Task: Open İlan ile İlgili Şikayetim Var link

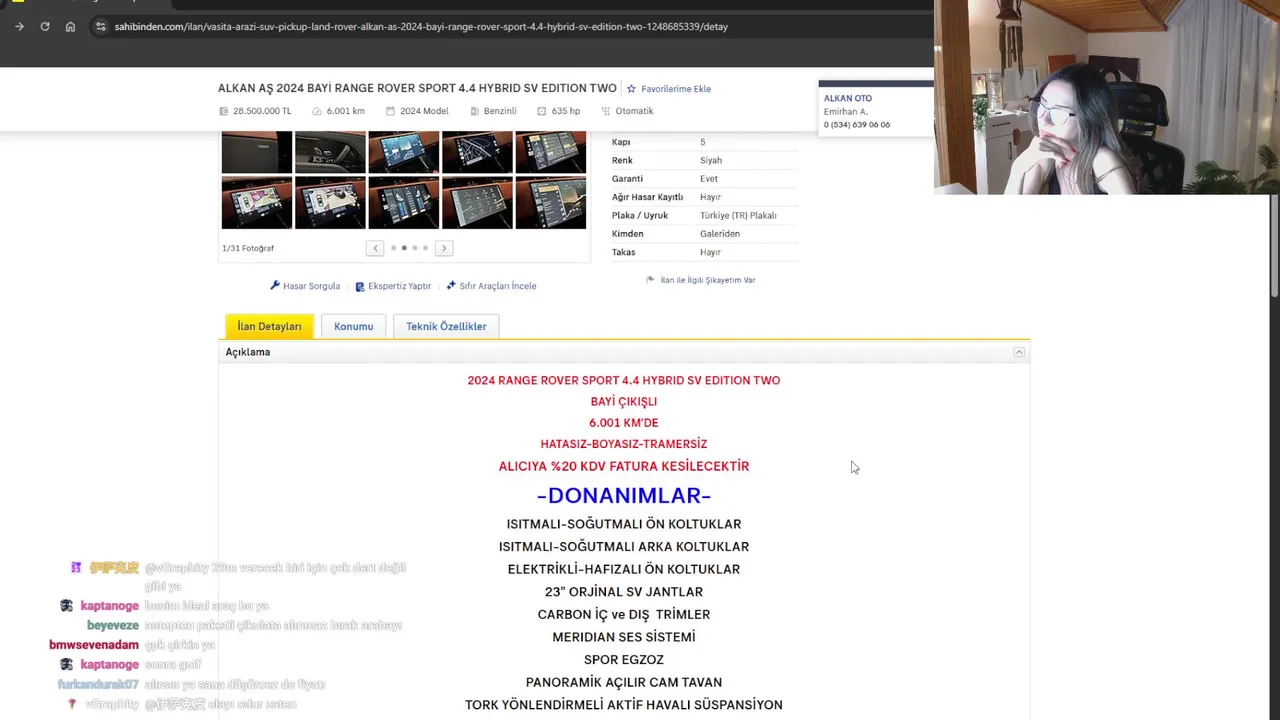Action: point(708,280)
